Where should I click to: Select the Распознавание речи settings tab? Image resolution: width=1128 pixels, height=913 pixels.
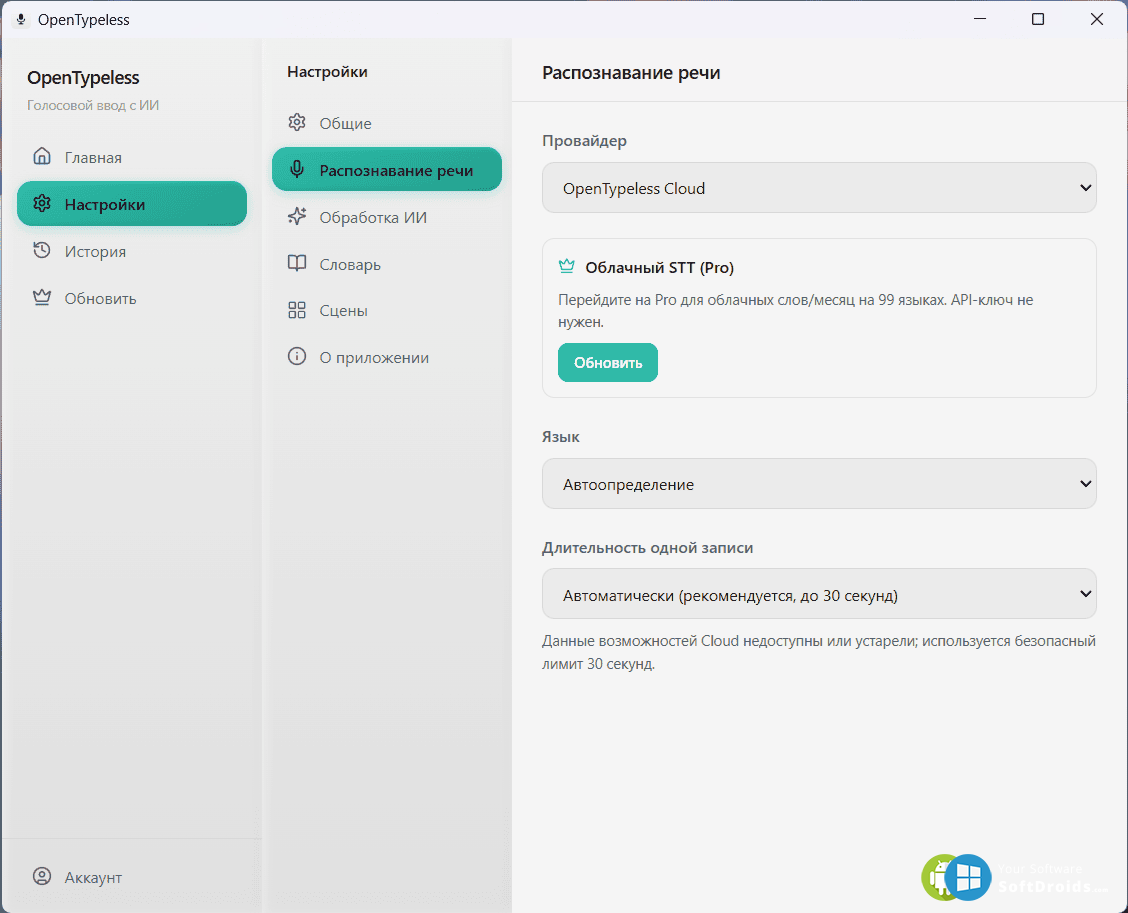(386, 170)
